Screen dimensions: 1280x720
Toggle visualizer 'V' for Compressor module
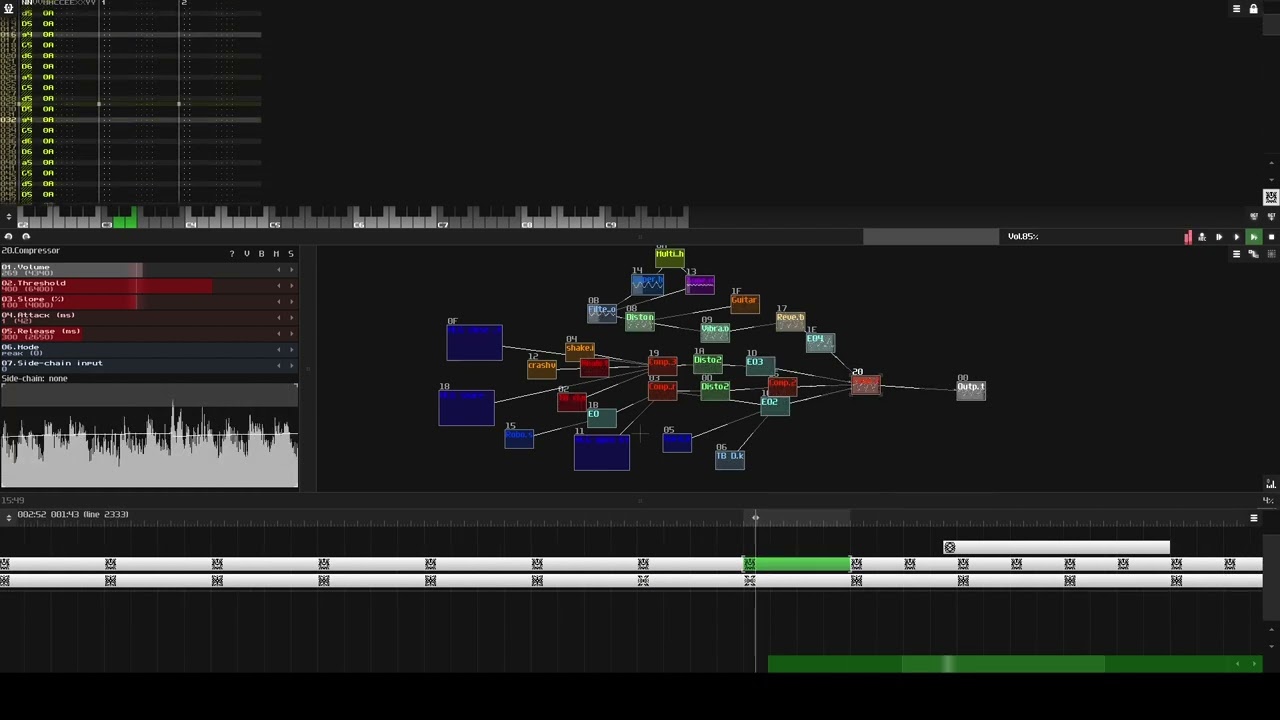(x=247, y=254)
